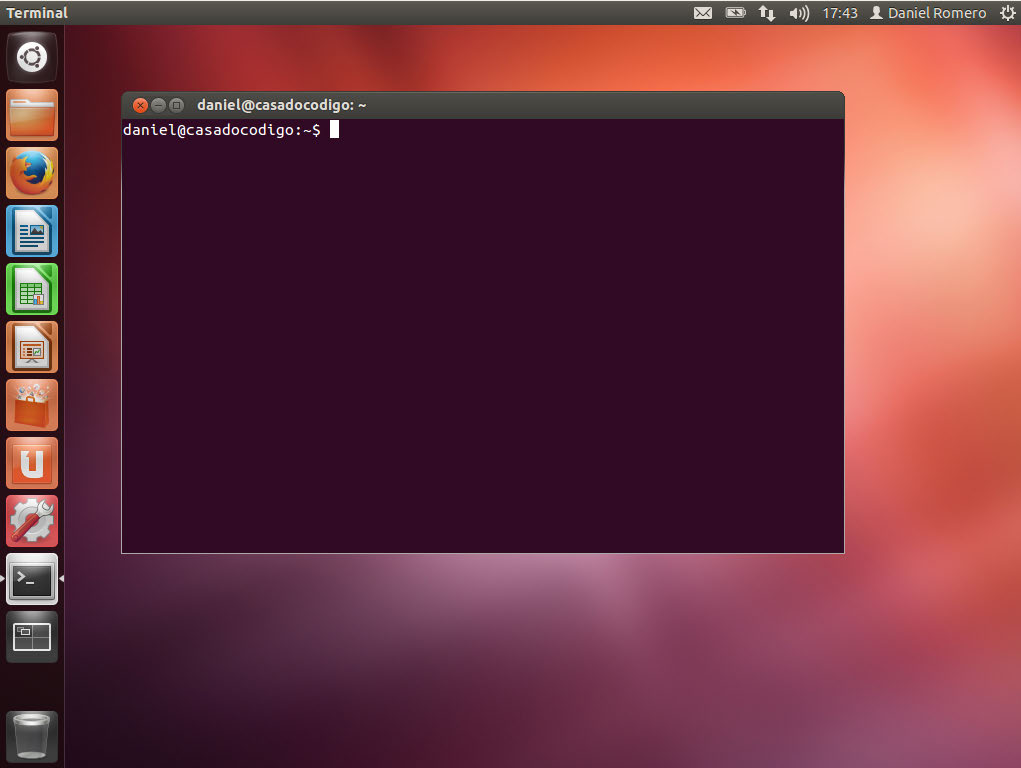Expand the battery status indicator
The image size is (1021, 768).
pyautogui.click(x=735, y=13)
